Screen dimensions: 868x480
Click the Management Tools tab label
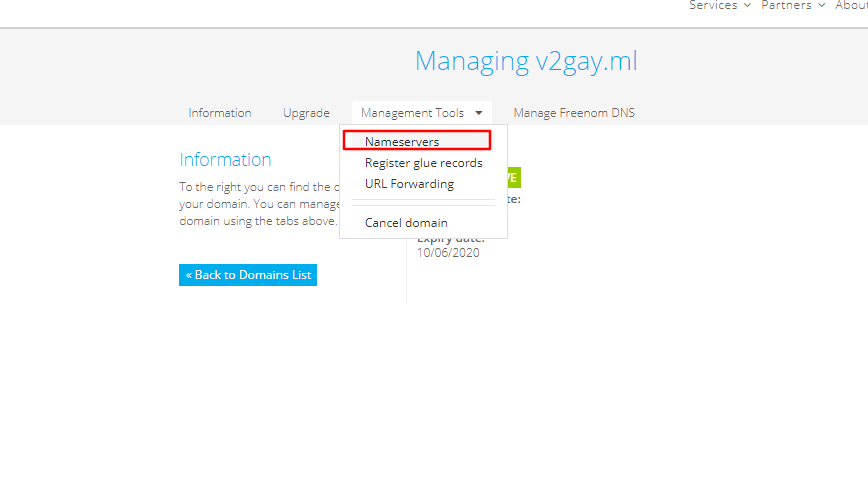412,113
